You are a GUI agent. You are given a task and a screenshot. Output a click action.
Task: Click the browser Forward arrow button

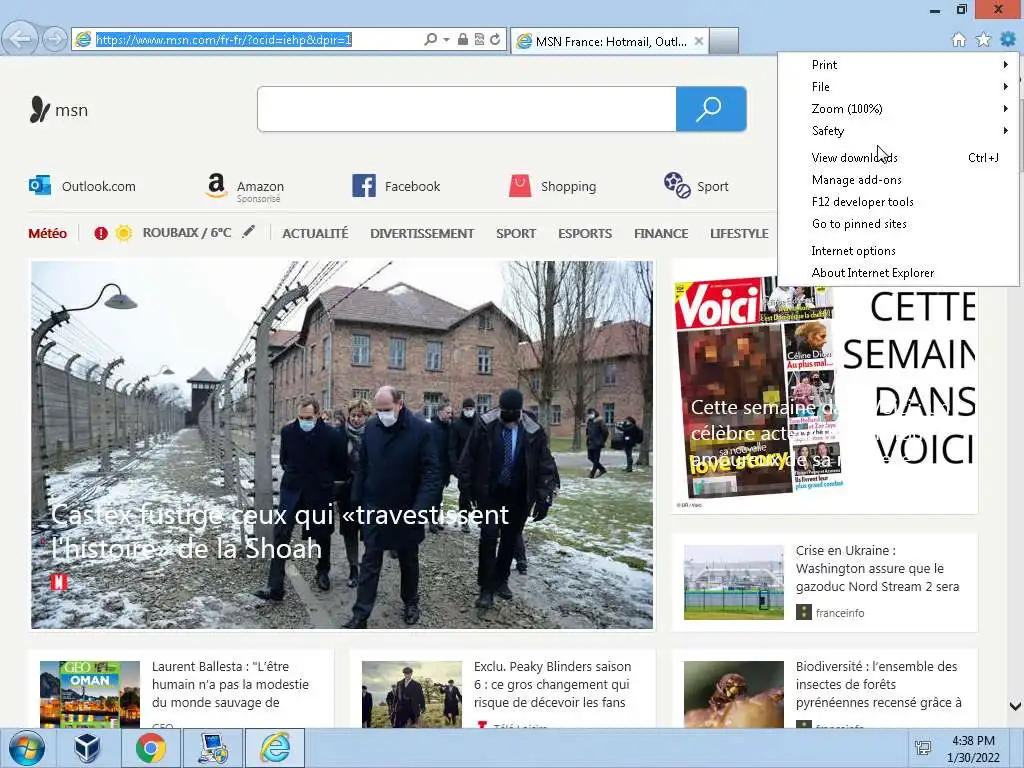pyautogui.click(x=55, y=39)
